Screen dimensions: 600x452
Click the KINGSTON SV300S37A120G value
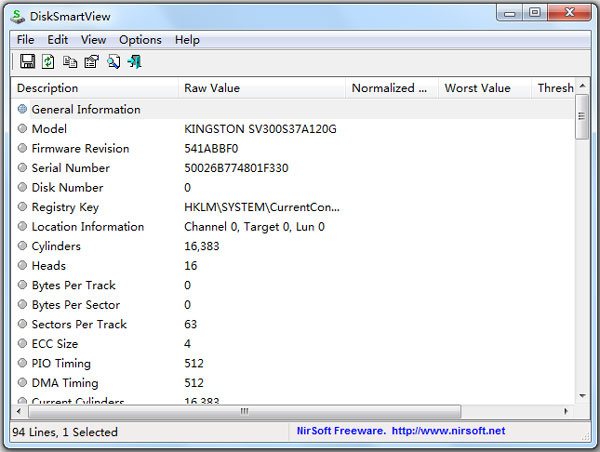[260, 129]
